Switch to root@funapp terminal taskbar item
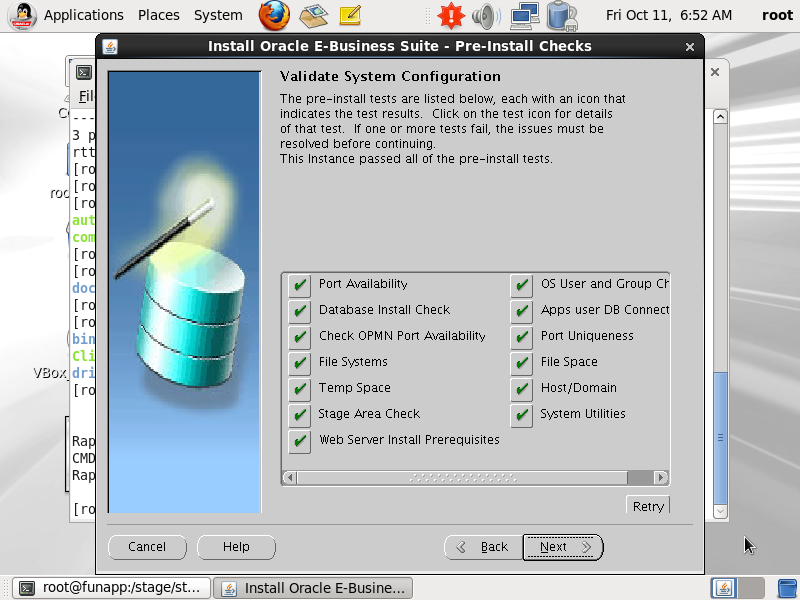 (x=111, y=588)
